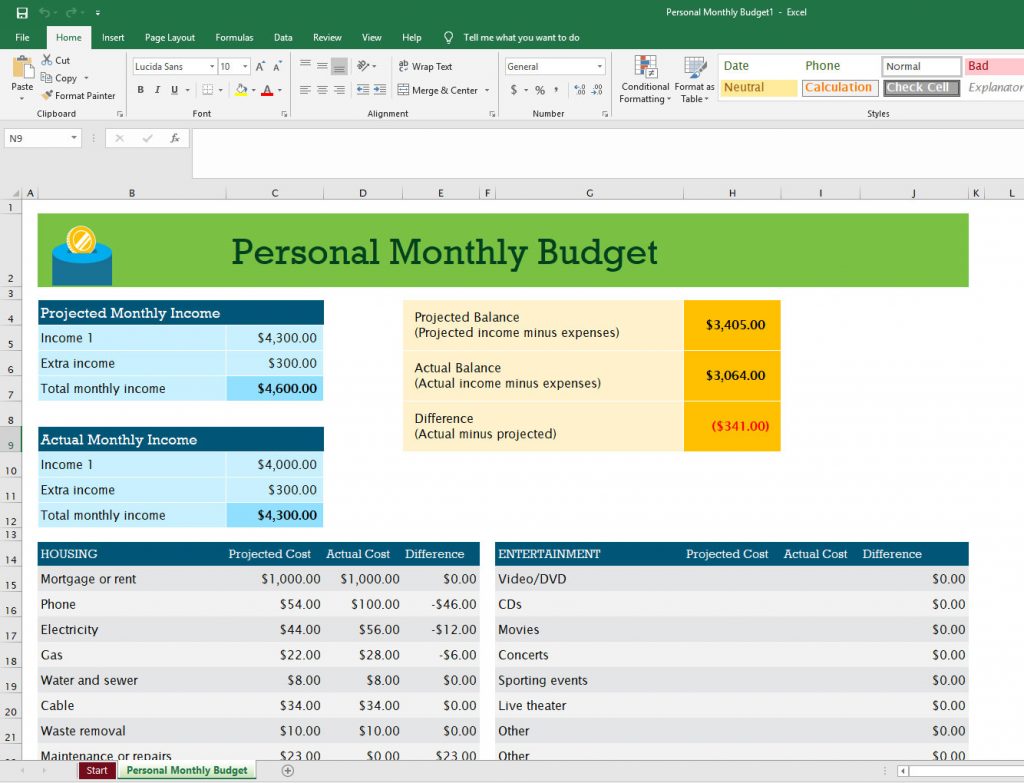Align text left
This screenshot has height=783, width=1024.
(305, 90)
